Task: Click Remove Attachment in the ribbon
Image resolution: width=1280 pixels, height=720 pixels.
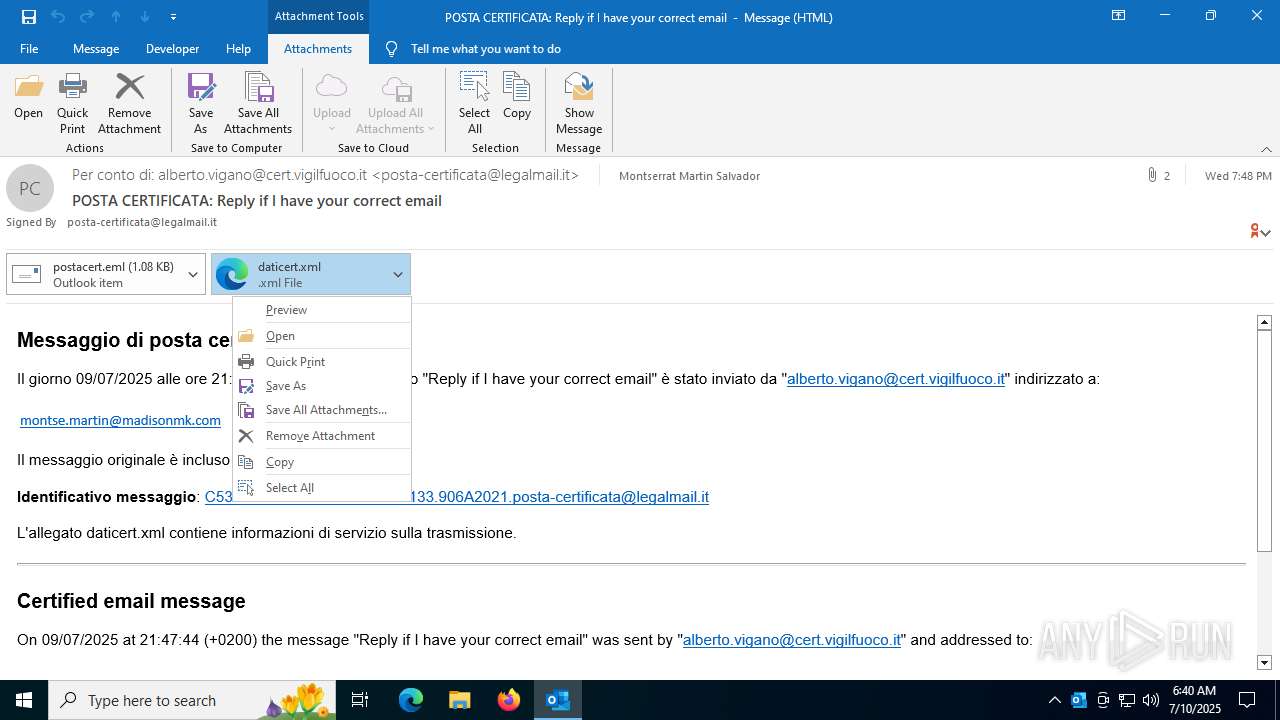Action: (129, 104)
